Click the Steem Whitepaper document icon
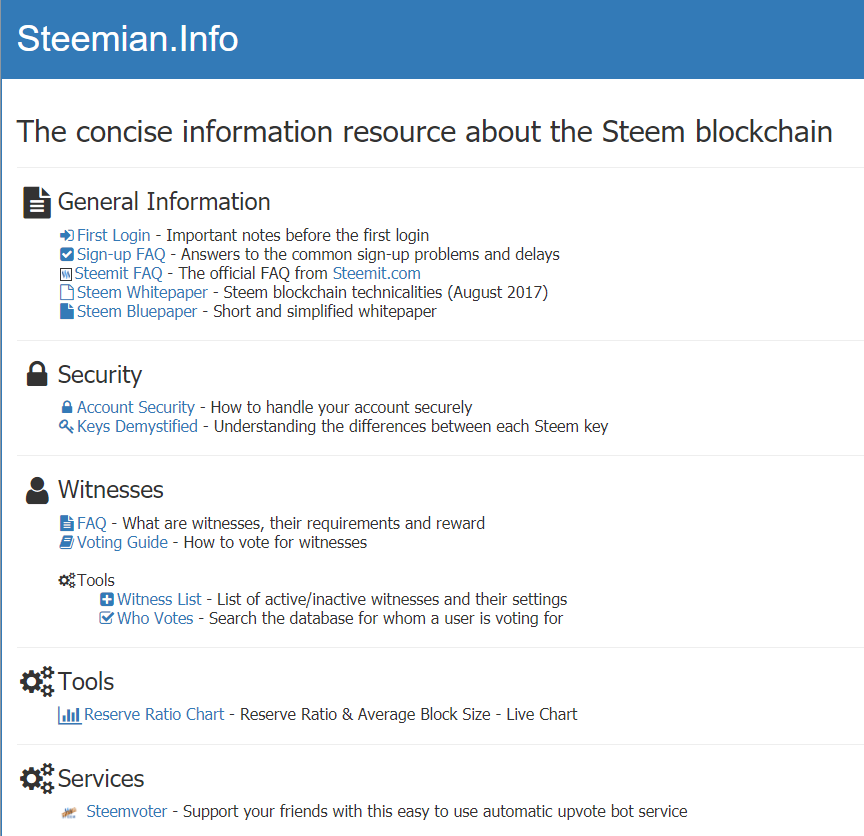 click(x=67, y=293)
